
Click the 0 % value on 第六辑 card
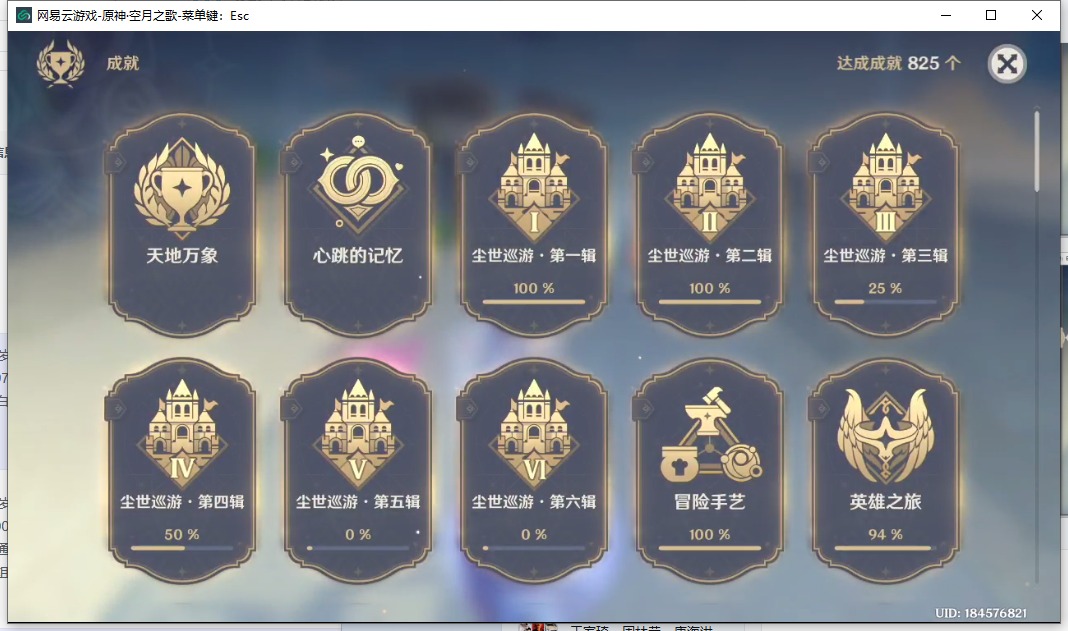(x=534, y=535)
